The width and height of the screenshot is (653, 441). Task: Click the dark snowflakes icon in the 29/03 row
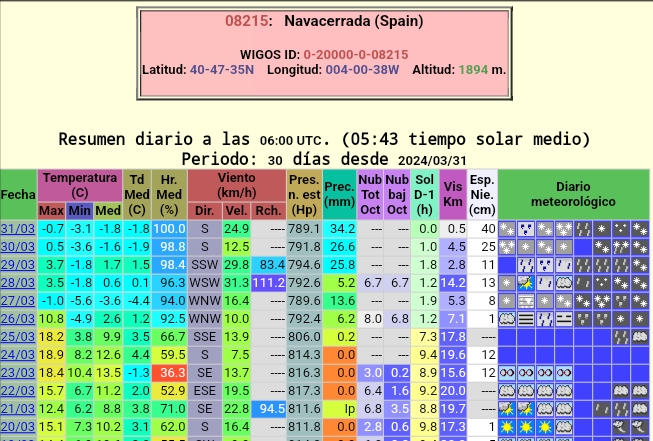coord(640,265)
